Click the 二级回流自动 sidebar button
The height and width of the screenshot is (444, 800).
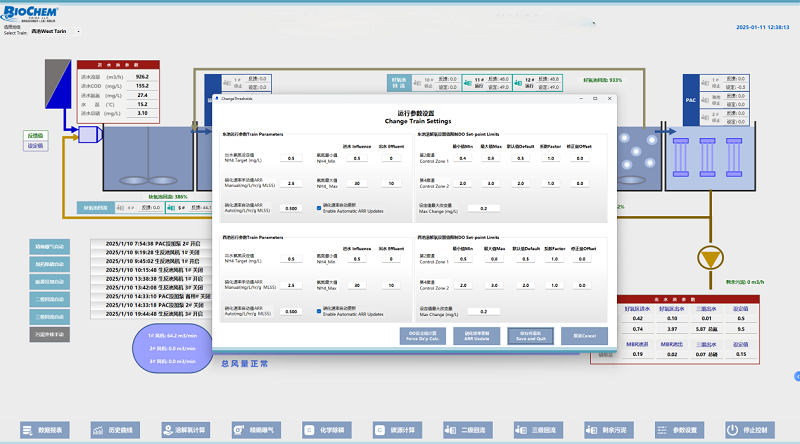point(49,300)
